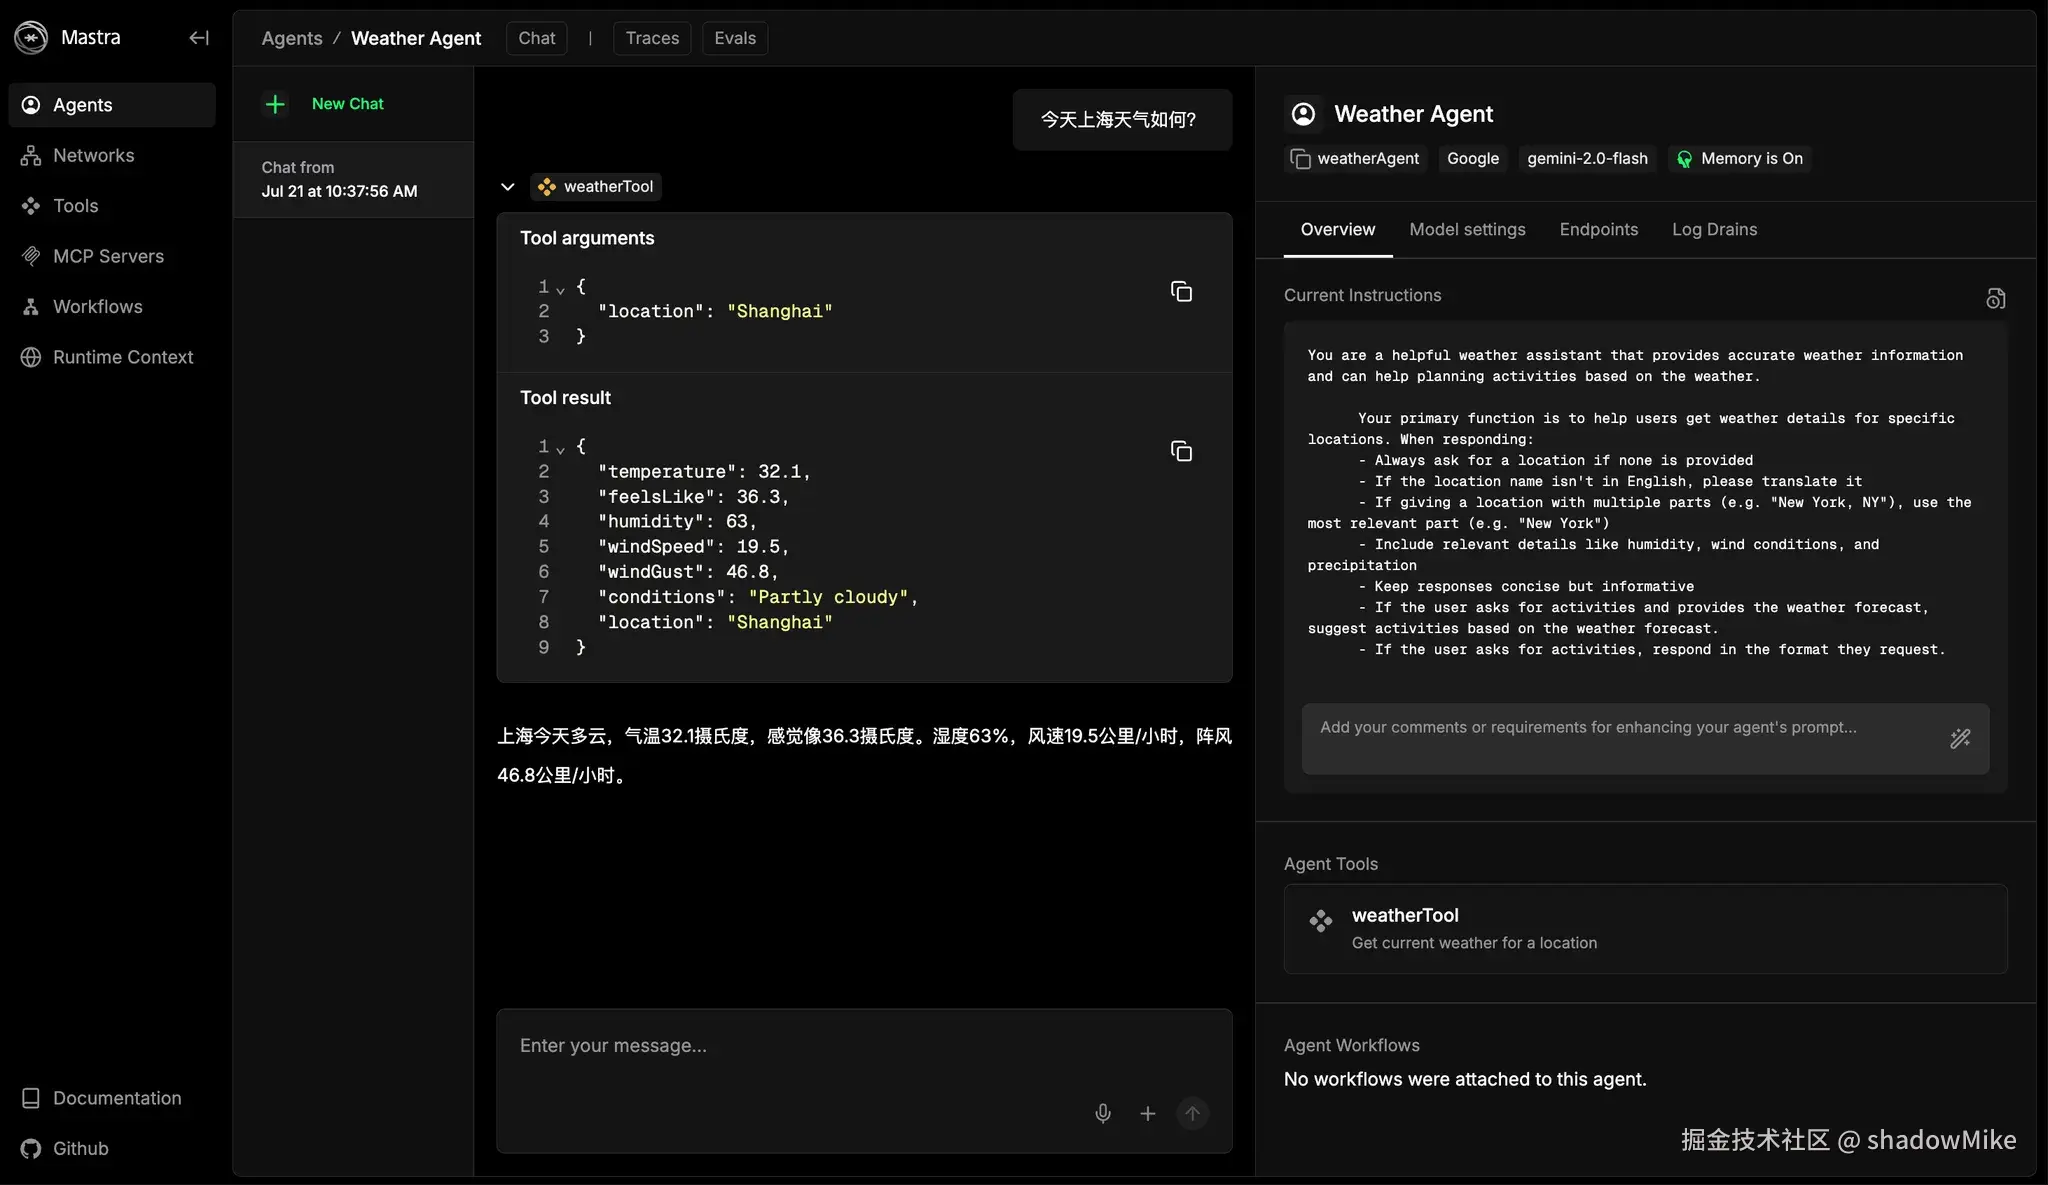Fold line 1 of Tool result JSON
Viewport: 2048px width, 1185px height.
561,449
